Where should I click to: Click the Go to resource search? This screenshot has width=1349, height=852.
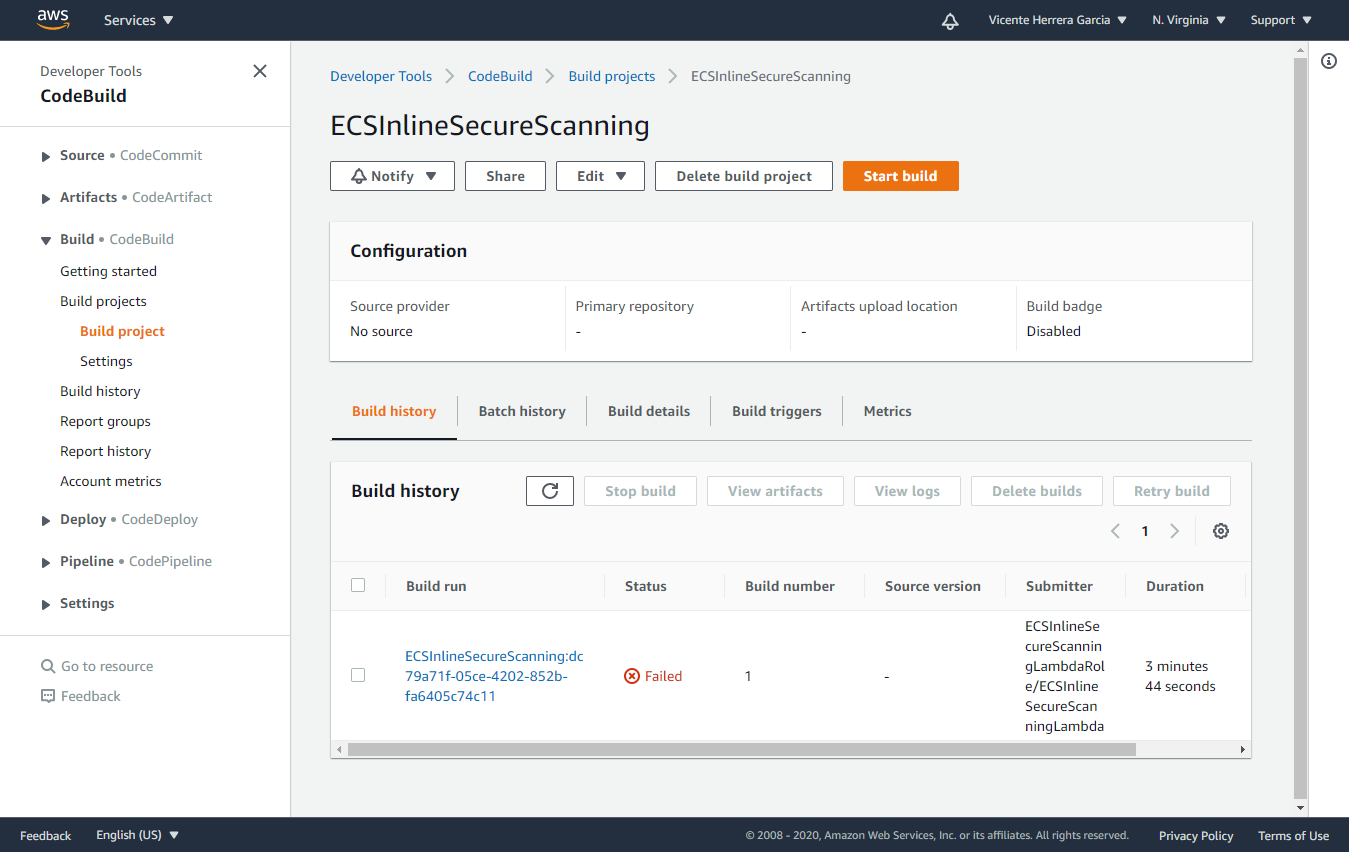pyautogui.click(x=97, y=666)
